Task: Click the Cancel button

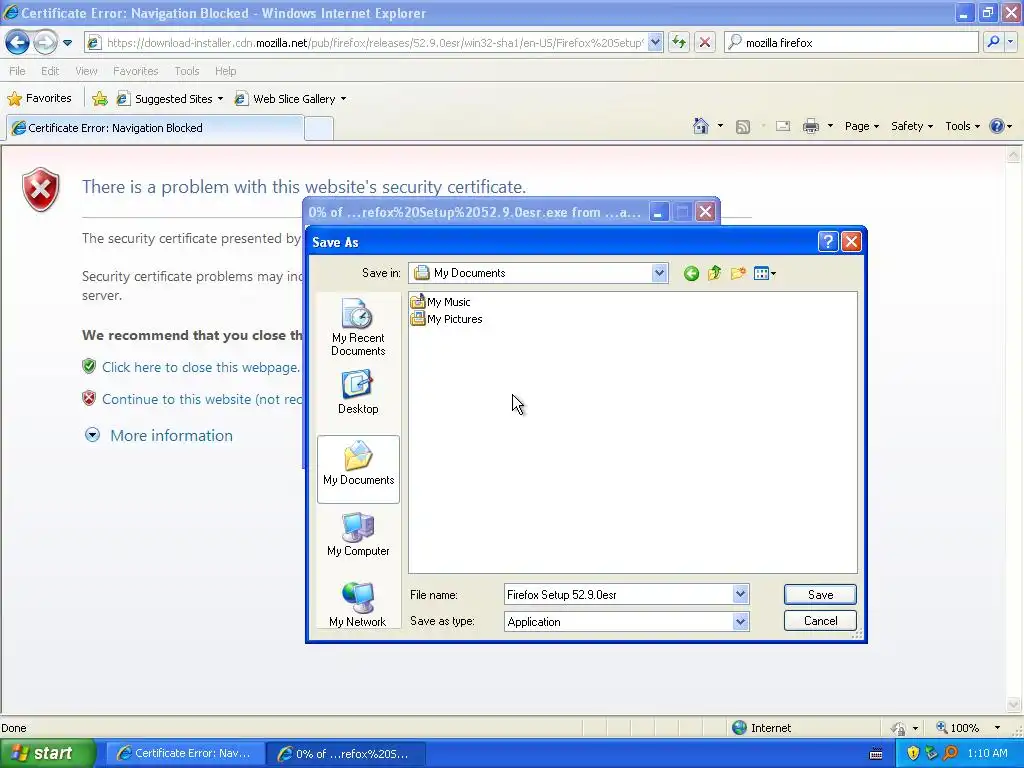Action: click(x=820, y=620)
